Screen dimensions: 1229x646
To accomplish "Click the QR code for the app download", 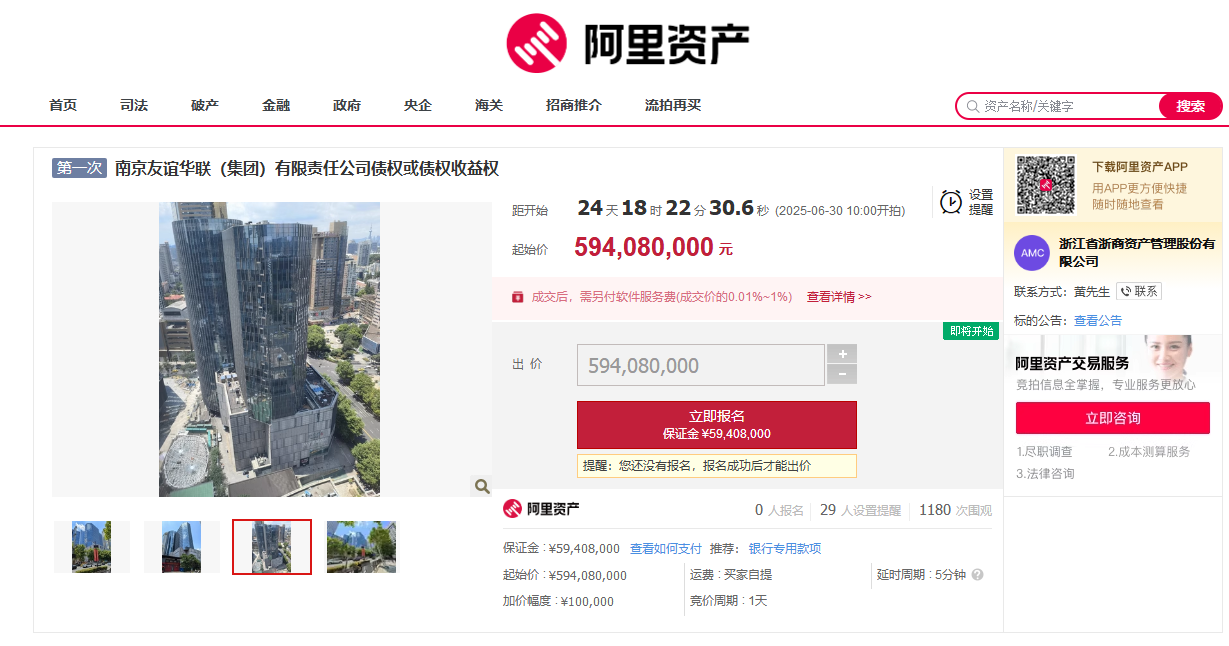I will 1046,184.
